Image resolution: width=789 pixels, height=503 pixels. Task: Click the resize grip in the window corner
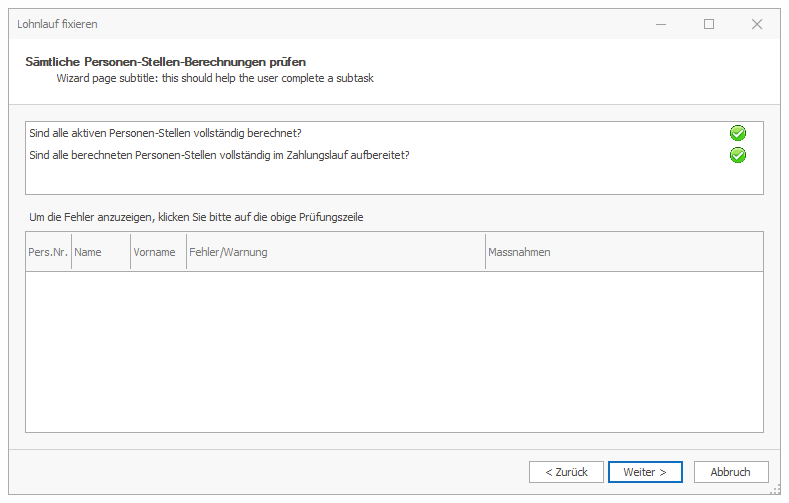click(x=776, y=490)
